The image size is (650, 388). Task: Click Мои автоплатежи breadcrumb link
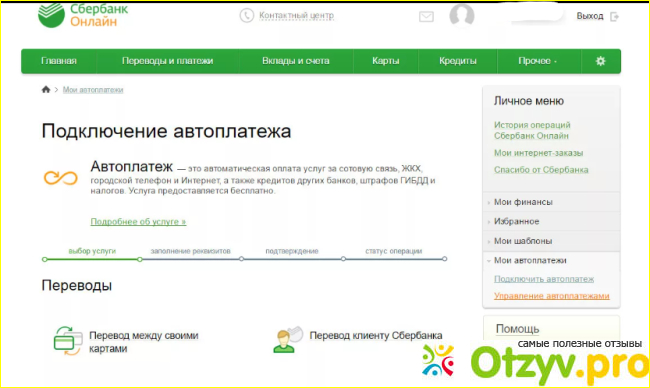93,90
